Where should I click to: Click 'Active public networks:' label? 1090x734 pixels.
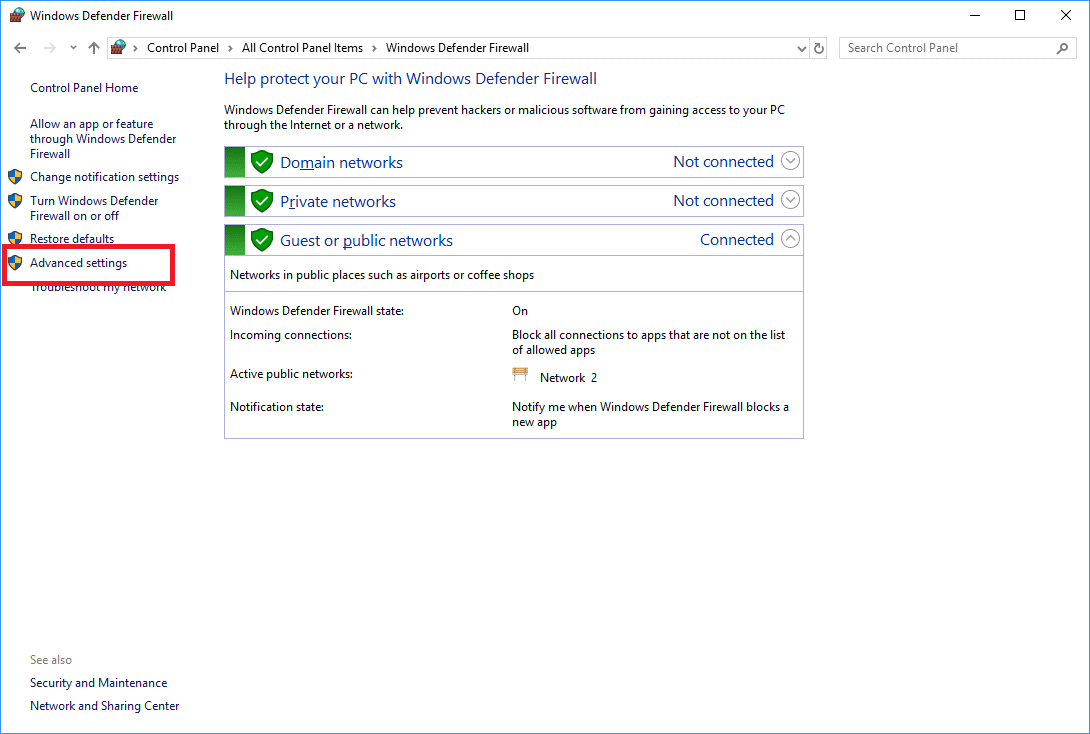click(291, 374)
